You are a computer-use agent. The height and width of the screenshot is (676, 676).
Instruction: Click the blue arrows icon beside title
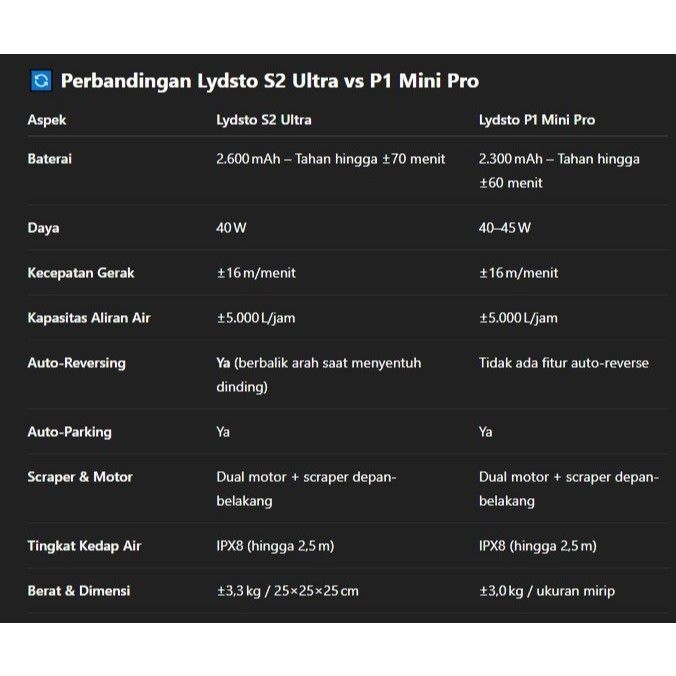(41, 81)
